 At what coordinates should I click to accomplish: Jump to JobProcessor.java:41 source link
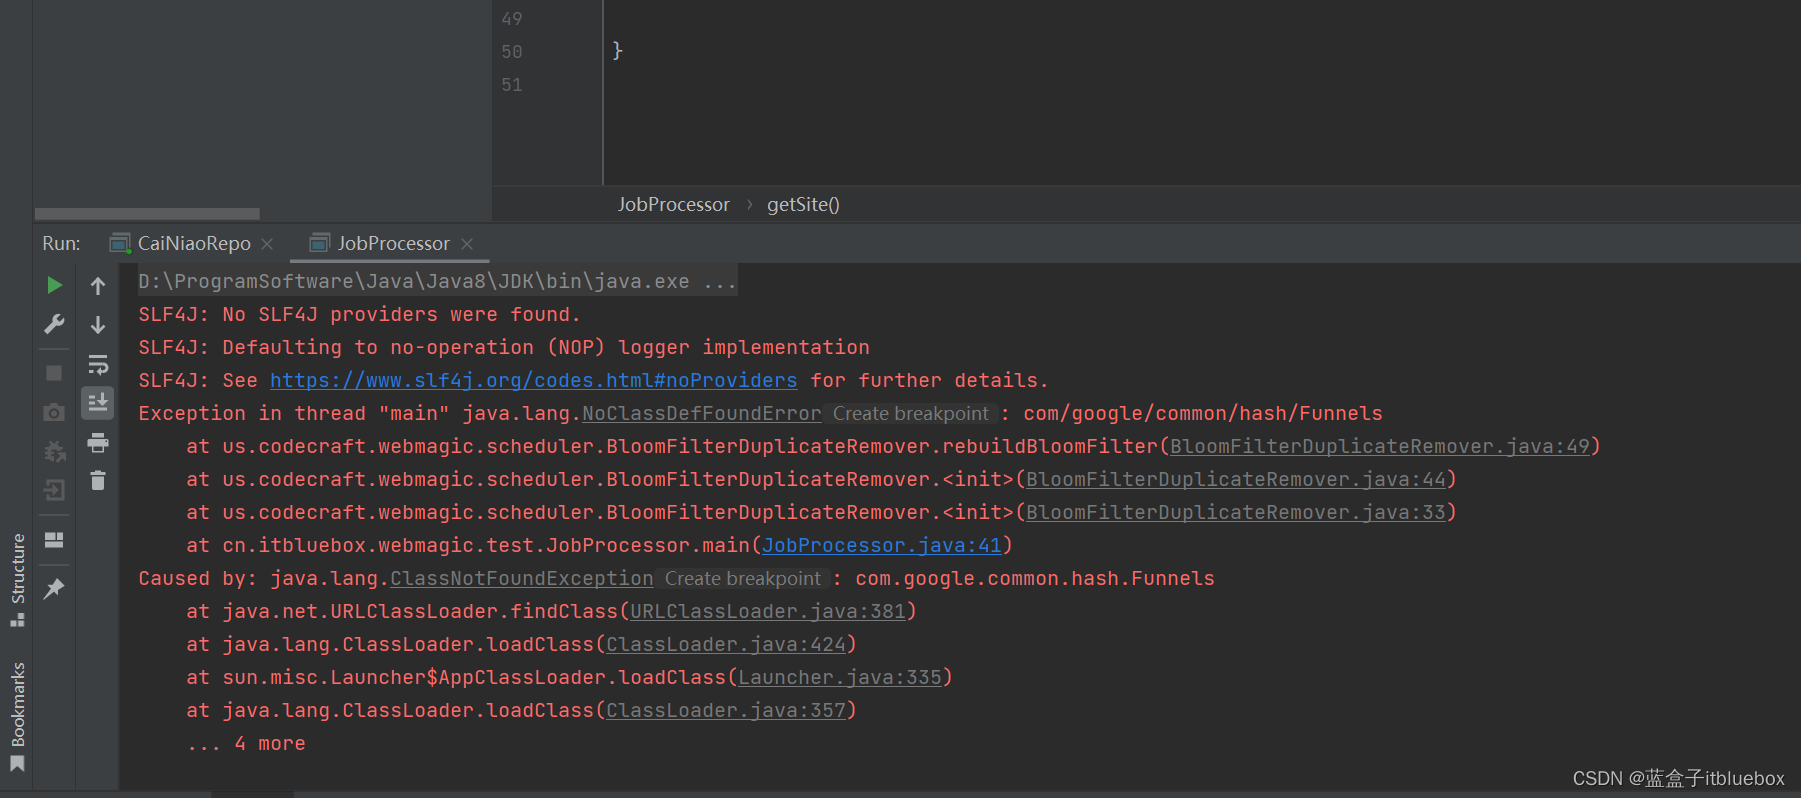pos(881,546)
